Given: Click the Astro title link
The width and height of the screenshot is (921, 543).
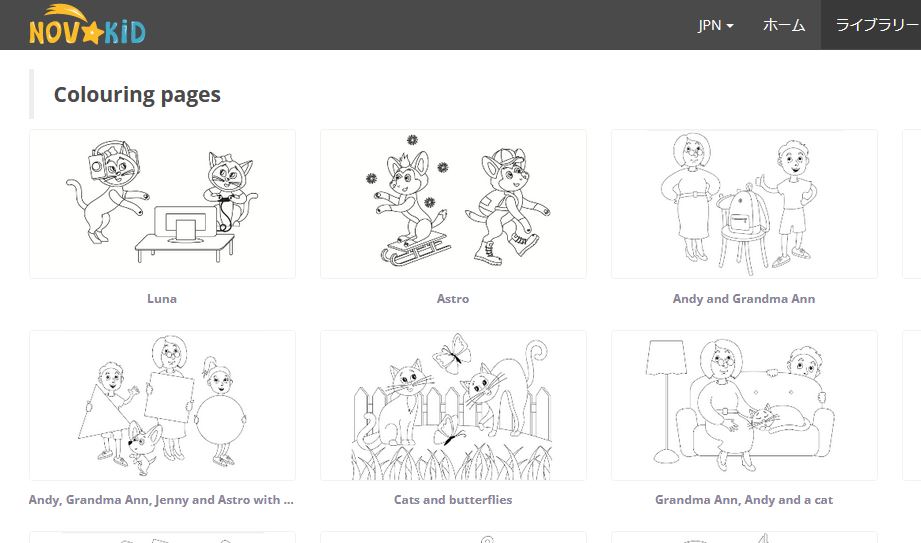Looking at the screenshot, I should click(453, 299).
